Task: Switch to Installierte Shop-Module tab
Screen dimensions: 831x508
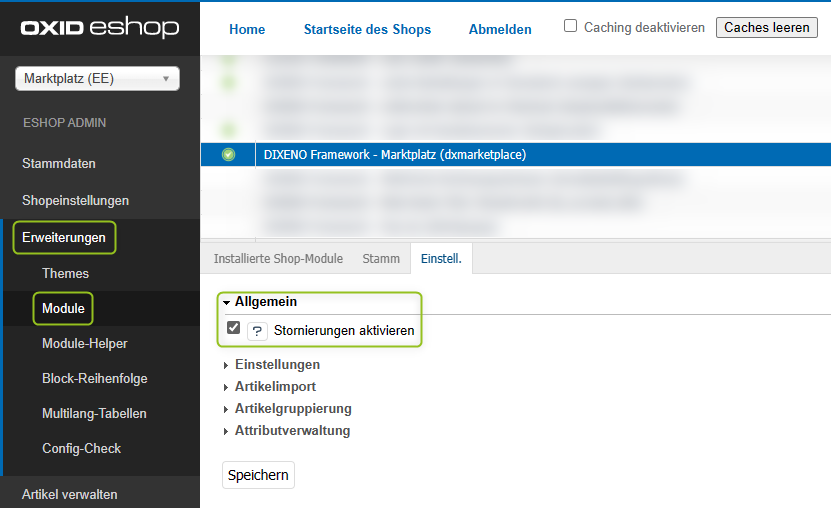Action: tap(278, 259)
